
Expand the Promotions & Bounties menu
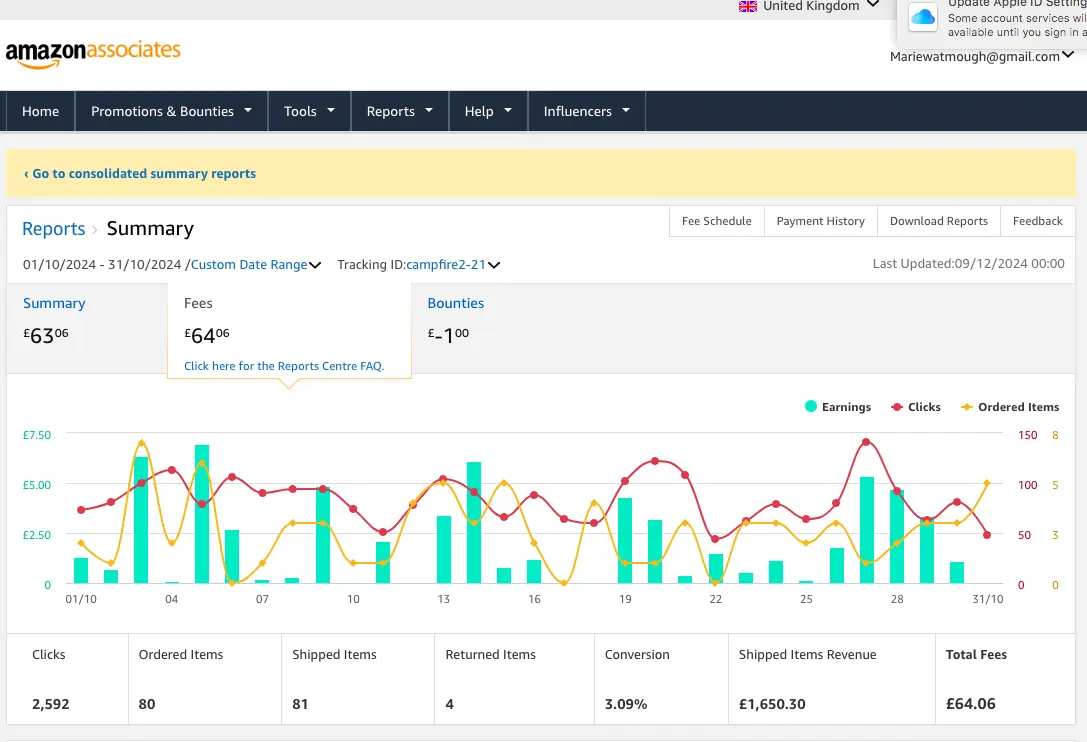(x=171, y=111)
